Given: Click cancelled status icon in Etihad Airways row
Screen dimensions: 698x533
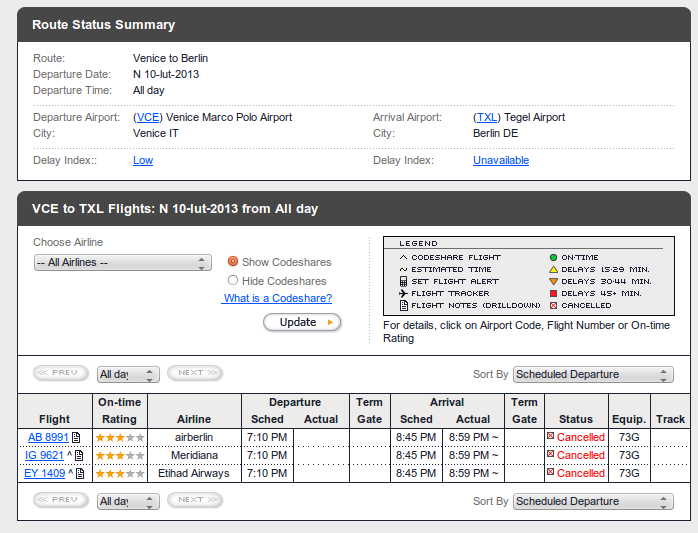Looking at the screenshot, I should (551, 472).
